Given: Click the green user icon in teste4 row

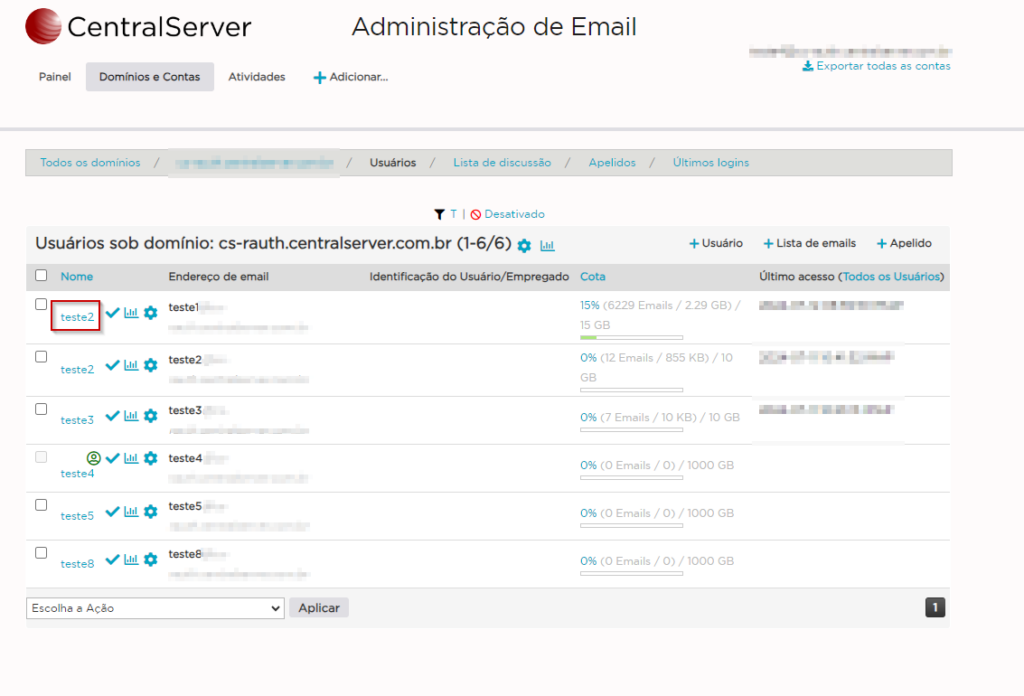Looking at the screenshot, I should tap(94, 458).
